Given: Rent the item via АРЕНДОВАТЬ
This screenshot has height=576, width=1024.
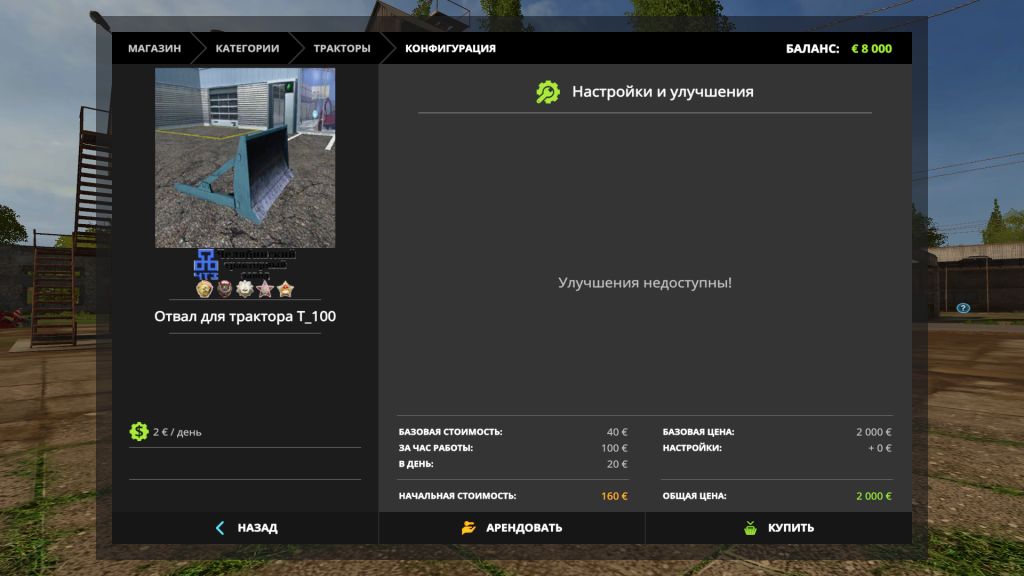Looking at the screenshot, I should coord(512,528).
